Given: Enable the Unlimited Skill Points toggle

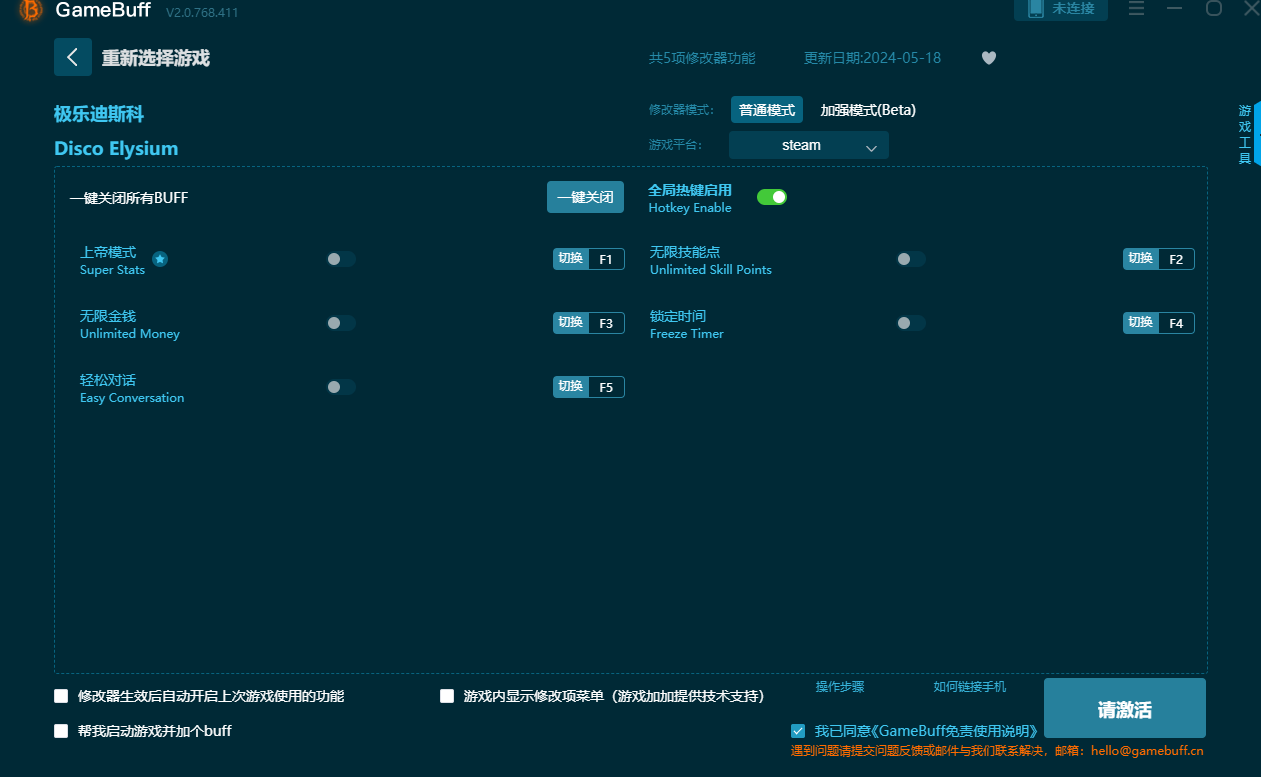Looking at the screenshot, I should click(x=911, y=259).
